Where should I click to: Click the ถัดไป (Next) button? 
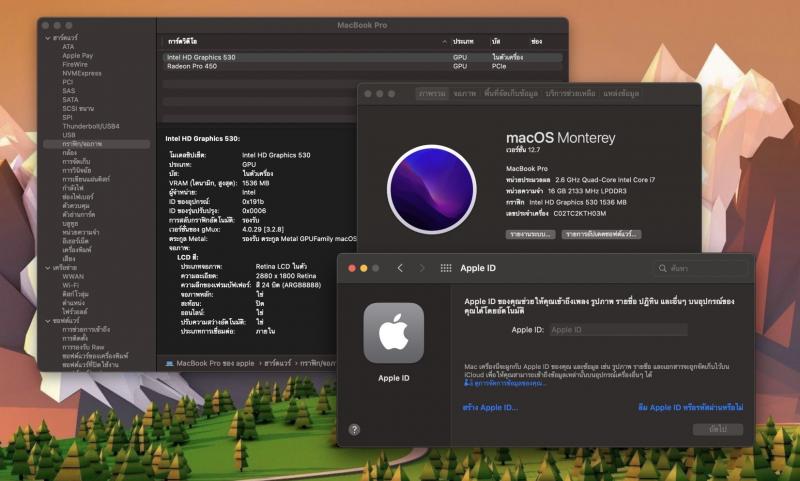point(717,429)
